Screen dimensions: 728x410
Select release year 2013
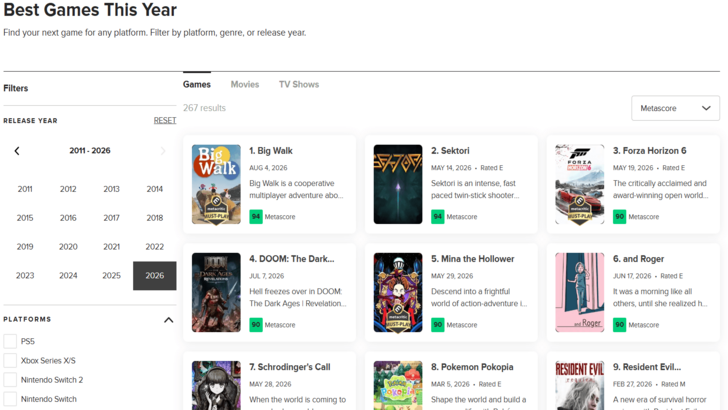click(x=111, y=189)
